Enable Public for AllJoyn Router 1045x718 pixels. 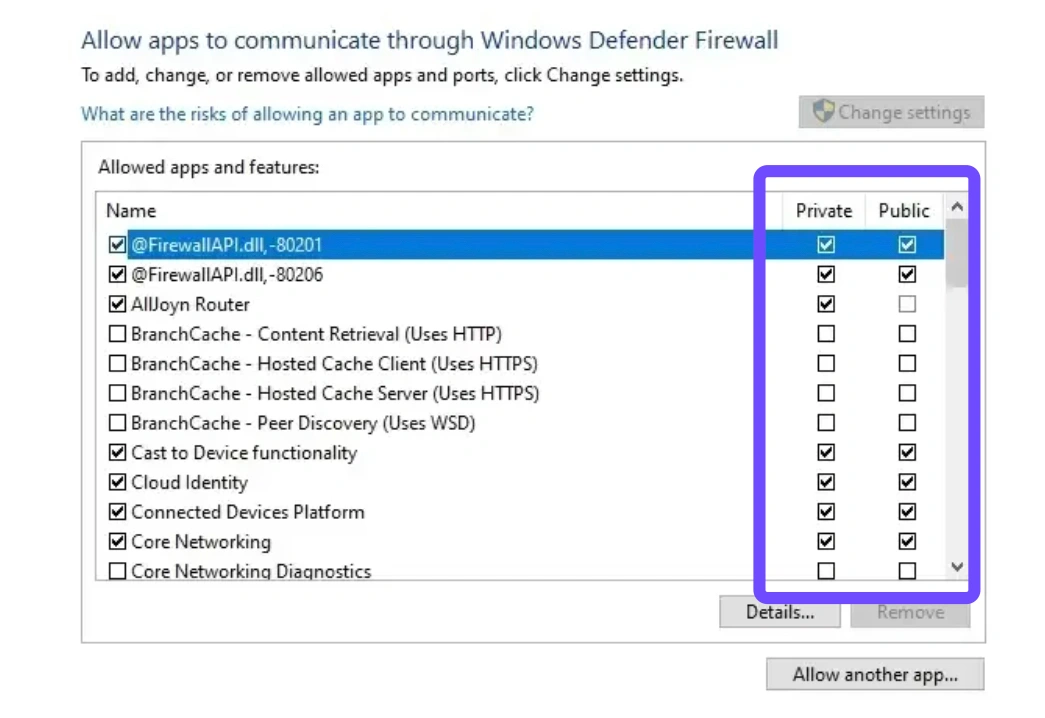(x=906, y=304)
